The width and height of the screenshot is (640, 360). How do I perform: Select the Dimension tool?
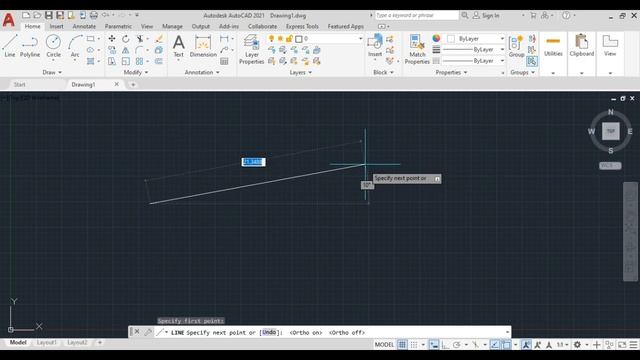pos(203,46)
